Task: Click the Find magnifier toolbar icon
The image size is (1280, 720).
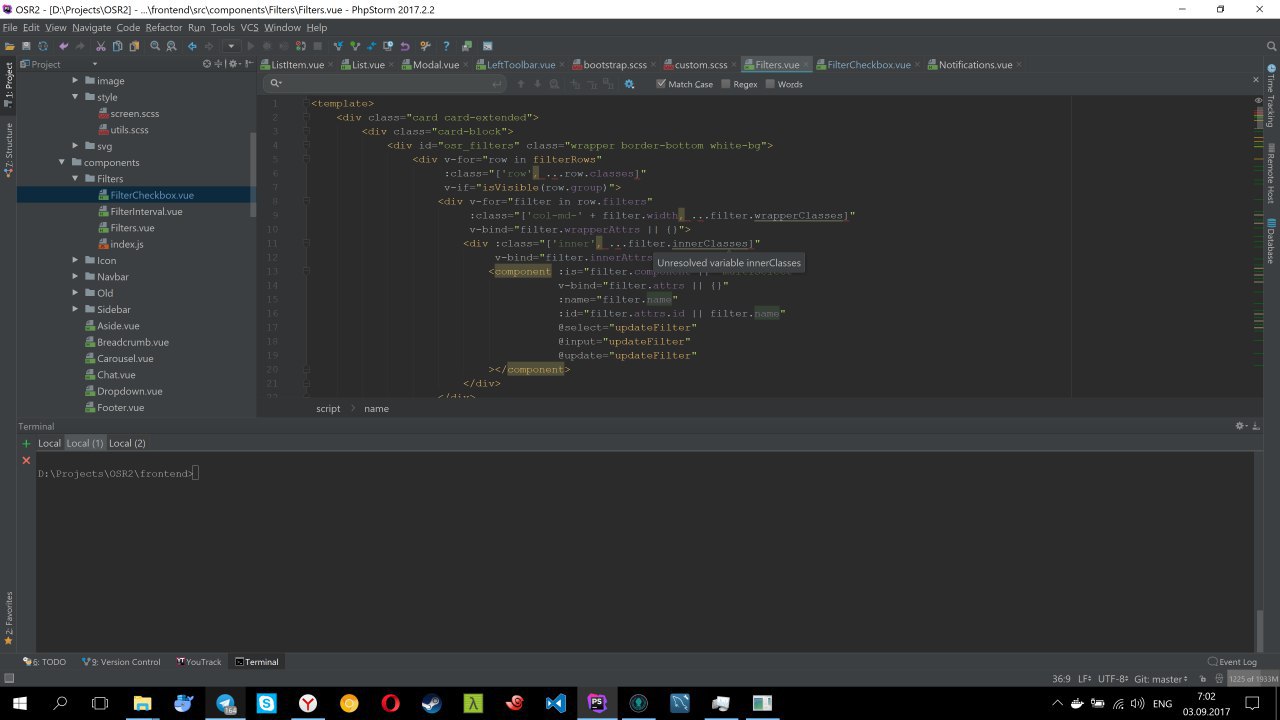Action: click(x=155, y=46)
